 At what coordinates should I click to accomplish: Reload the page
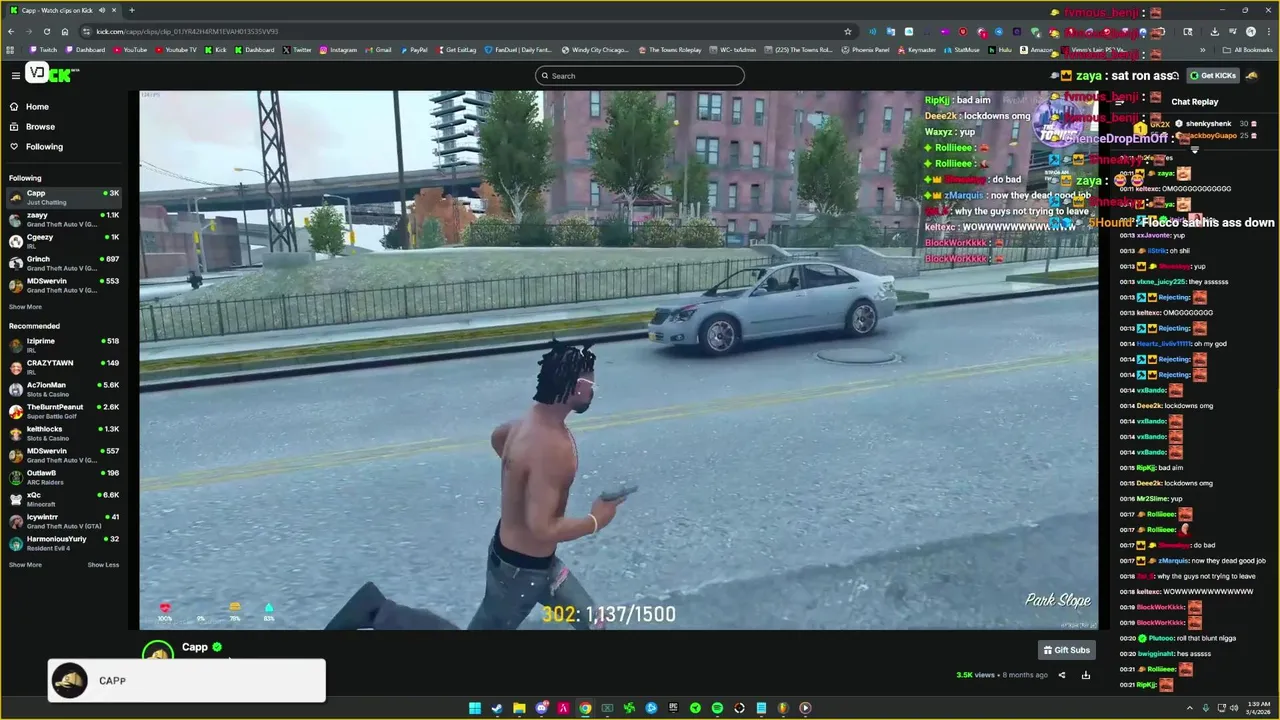coord(46,31)
